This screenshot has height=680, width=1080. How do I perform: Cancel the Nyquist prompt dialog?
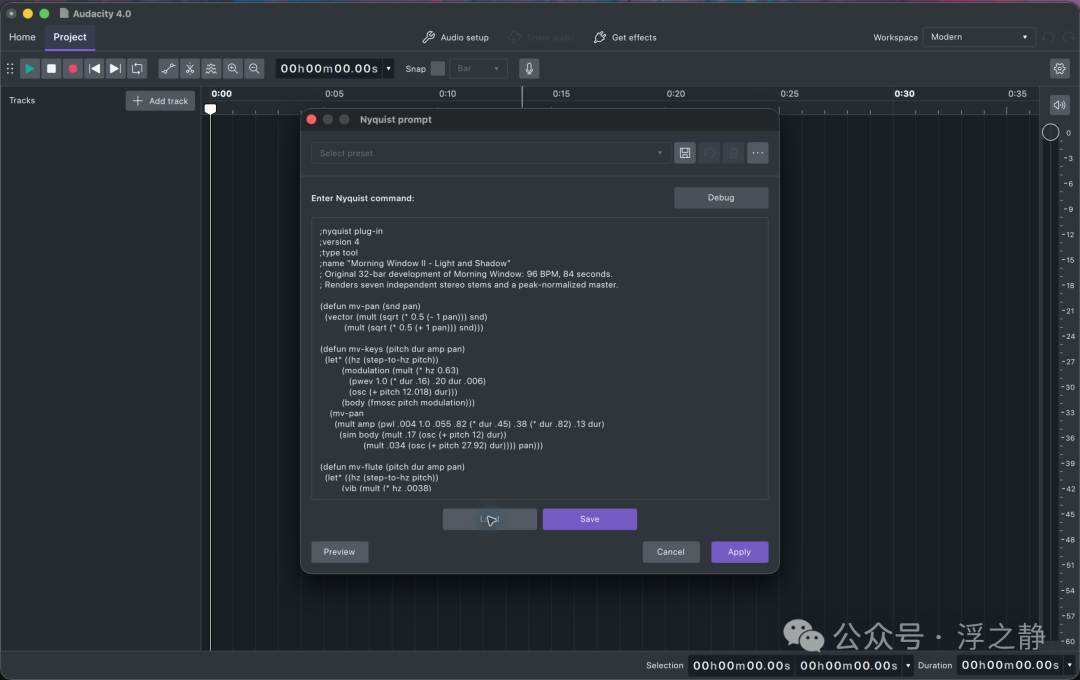coord(671,552)
